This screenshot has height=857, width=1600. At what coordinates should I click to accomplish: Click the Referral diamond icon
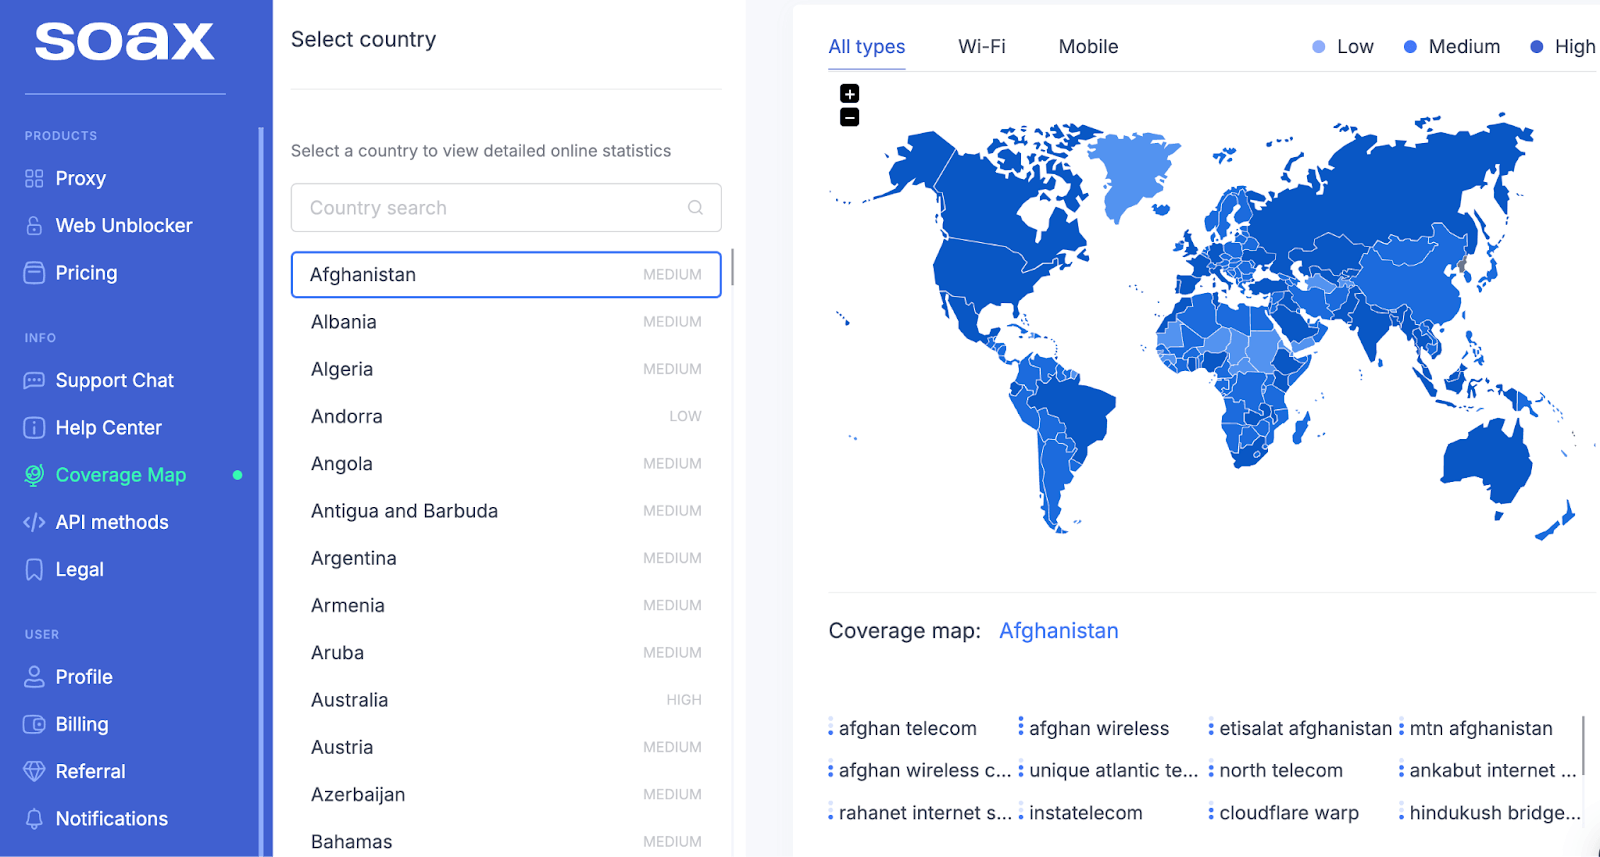coord(34,772)
